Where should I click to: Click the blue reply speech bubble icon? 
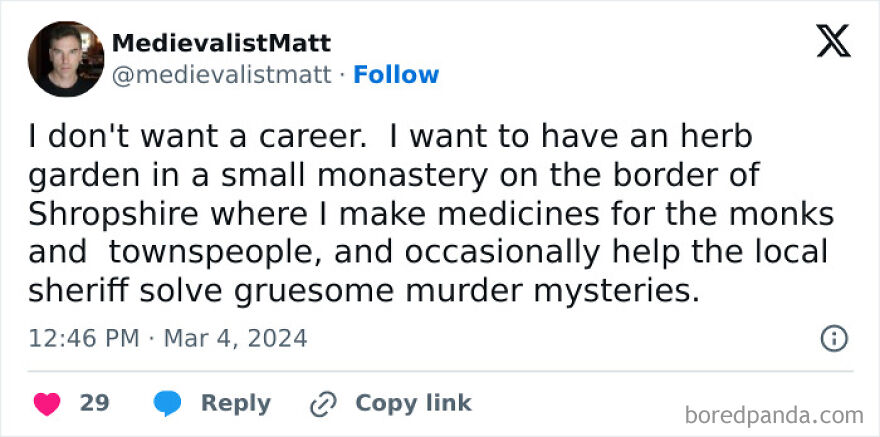click(167, 403)
